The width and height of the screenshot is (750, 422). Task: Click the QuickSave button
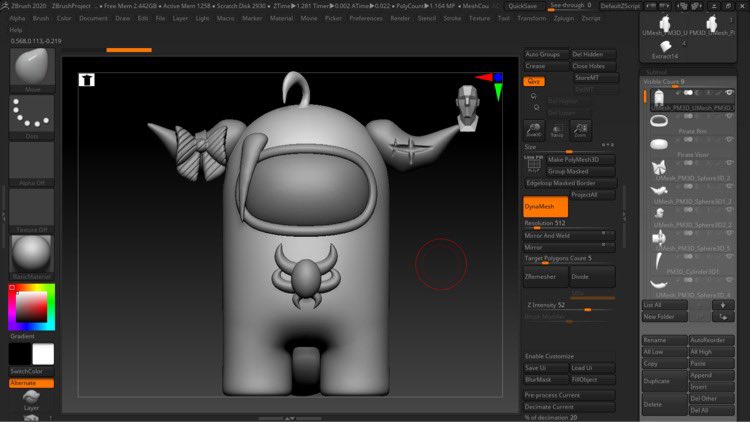[522, 6]
